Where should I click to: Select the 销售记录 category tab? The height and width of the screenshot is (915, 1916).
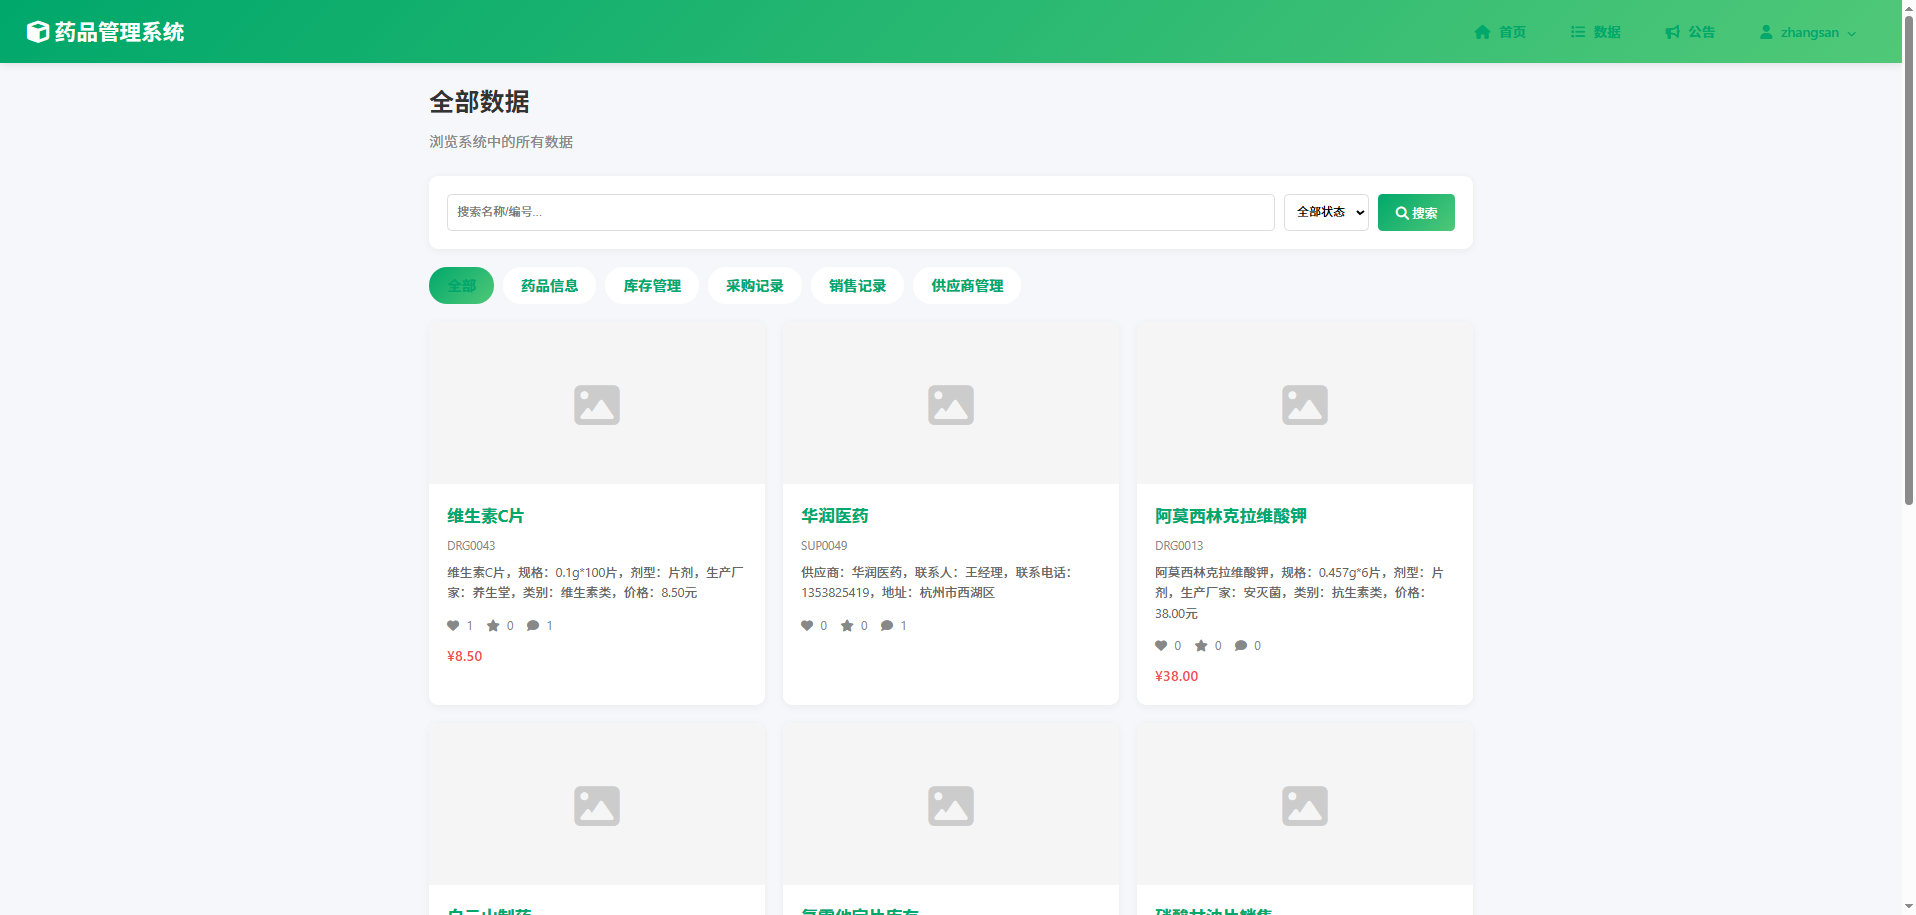[x=857, y=286]
